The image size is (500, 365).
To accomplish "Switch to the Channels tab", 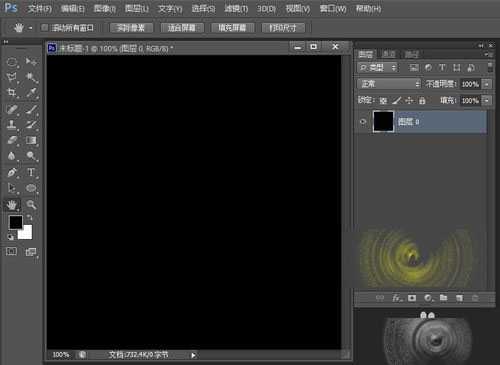I will 389,54.
